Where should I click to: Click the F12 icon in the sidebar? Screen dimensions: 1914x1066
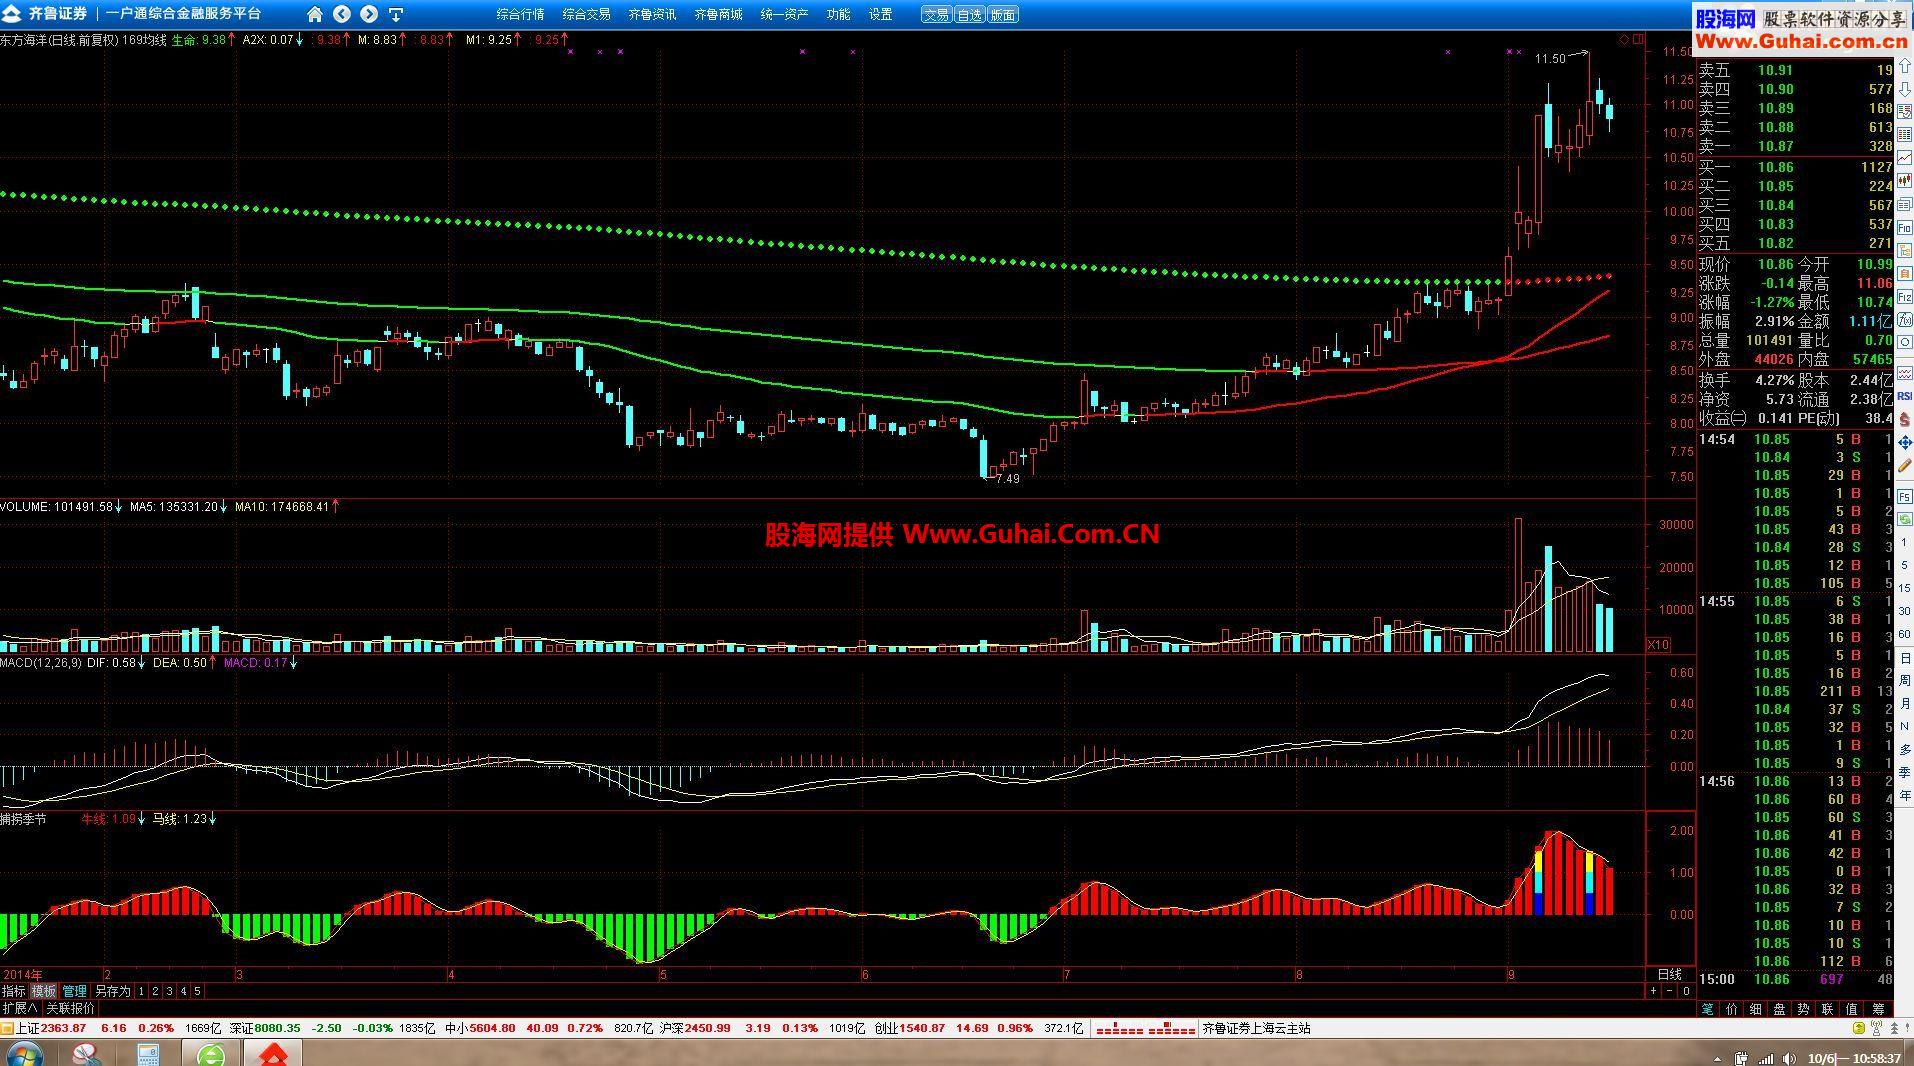(x=1904, y=297)
